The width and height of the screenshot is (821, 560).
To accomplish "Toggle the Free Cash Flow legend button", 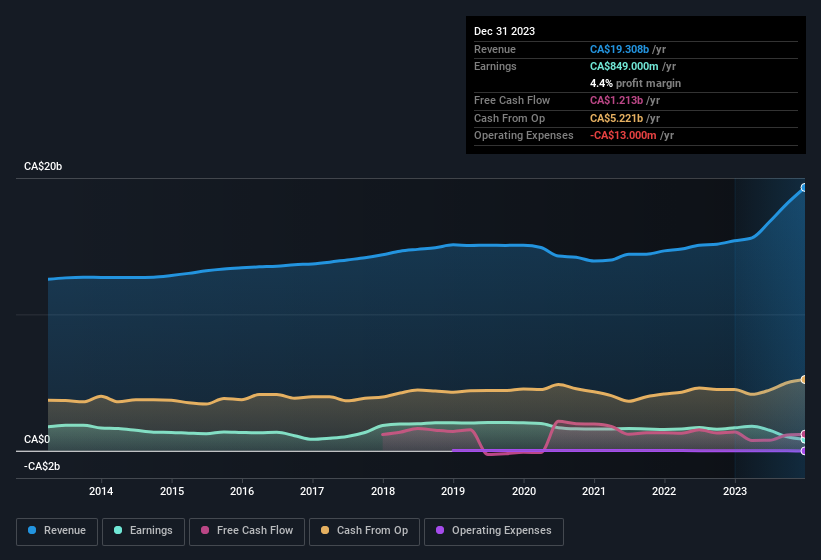I will (247, 531).
